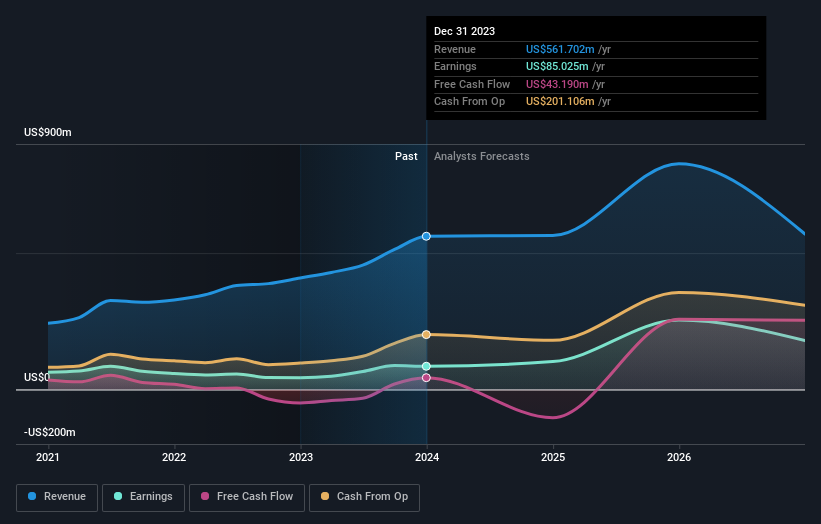821x524 pixels.
Task: Select the 2025 x-axis label
Action: [553, 458]
